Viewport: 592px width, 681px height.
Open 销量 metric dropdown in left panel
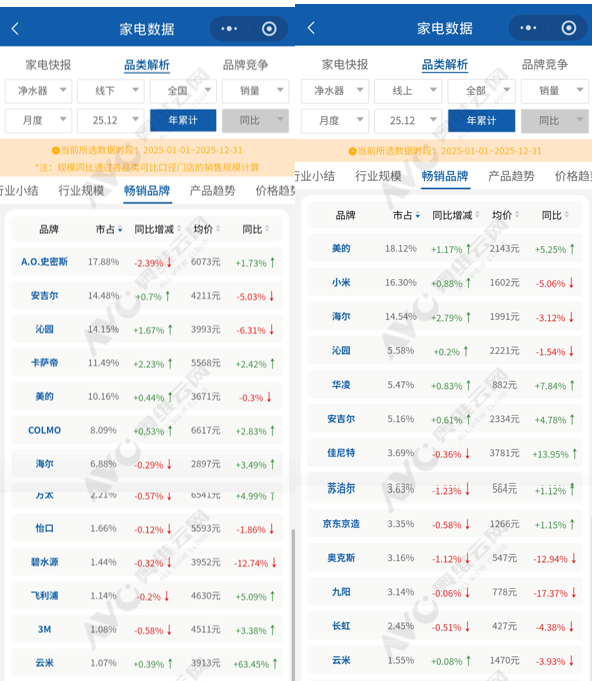(x=255, y=91)
